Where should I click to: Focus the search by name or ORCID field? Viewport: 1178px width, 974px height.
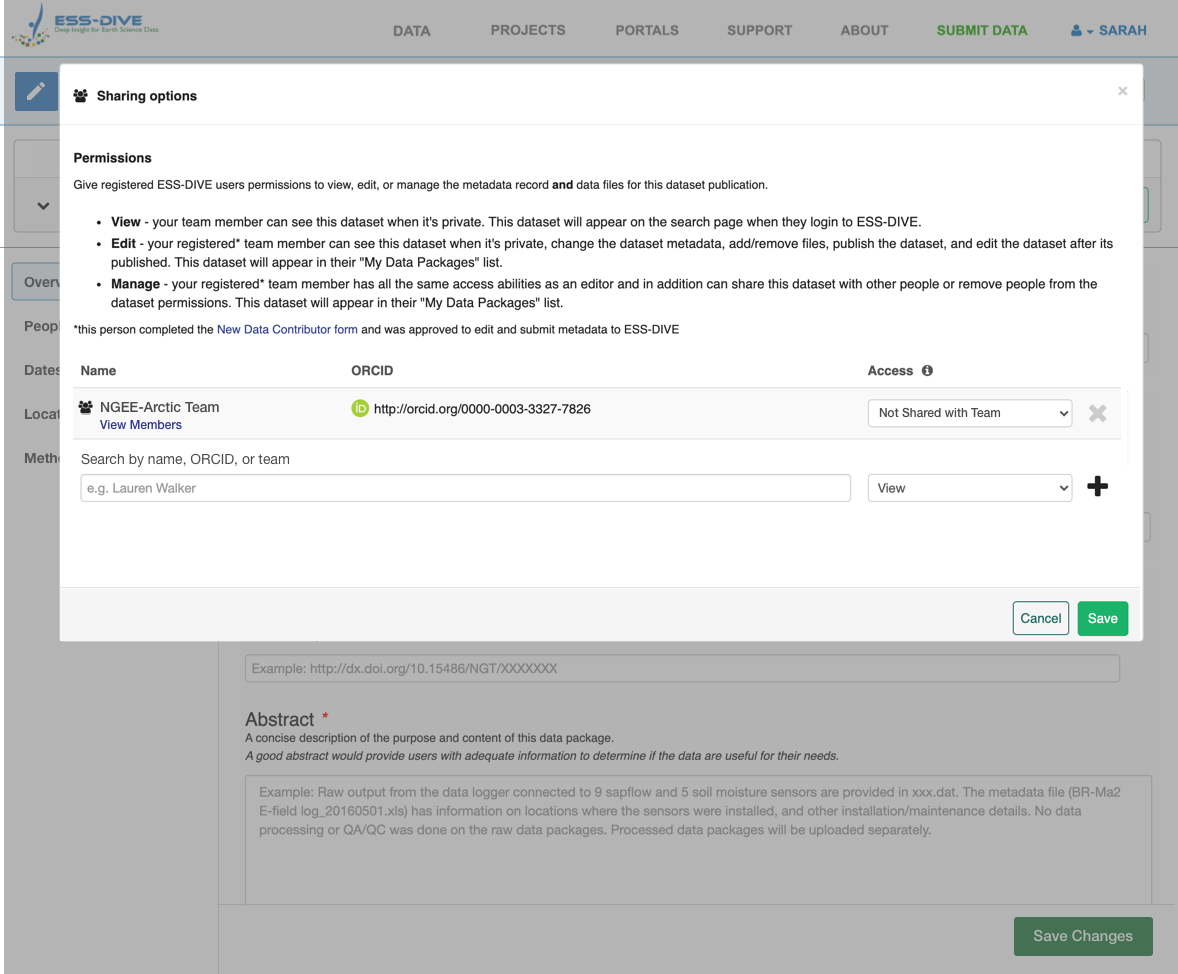(466, 488)
